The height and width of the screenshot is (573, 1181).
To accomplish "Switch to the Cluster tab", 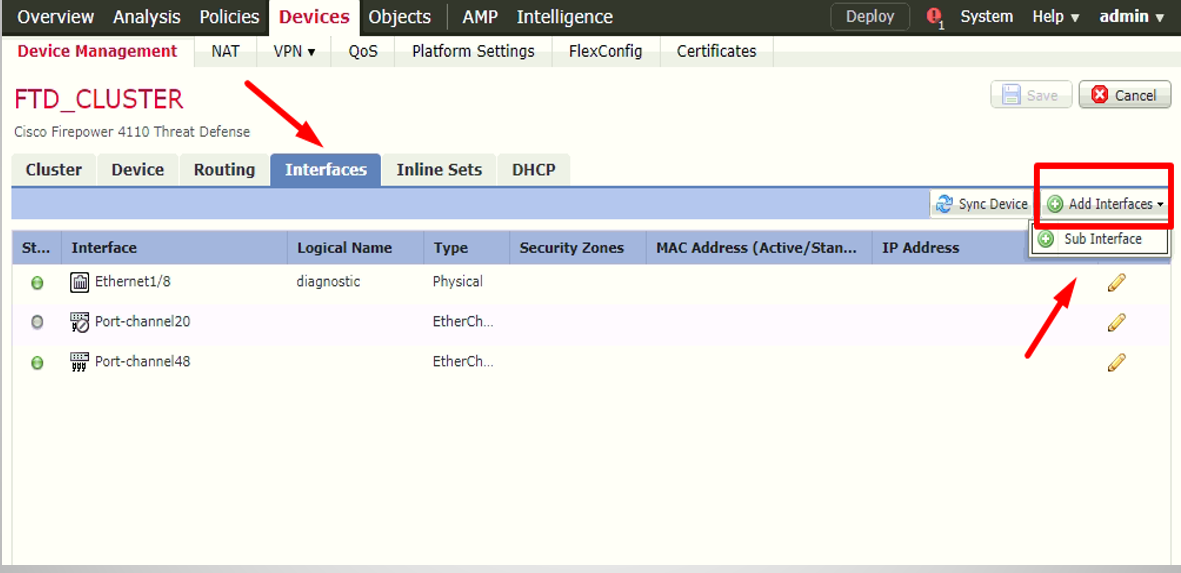I will (53, 169).
